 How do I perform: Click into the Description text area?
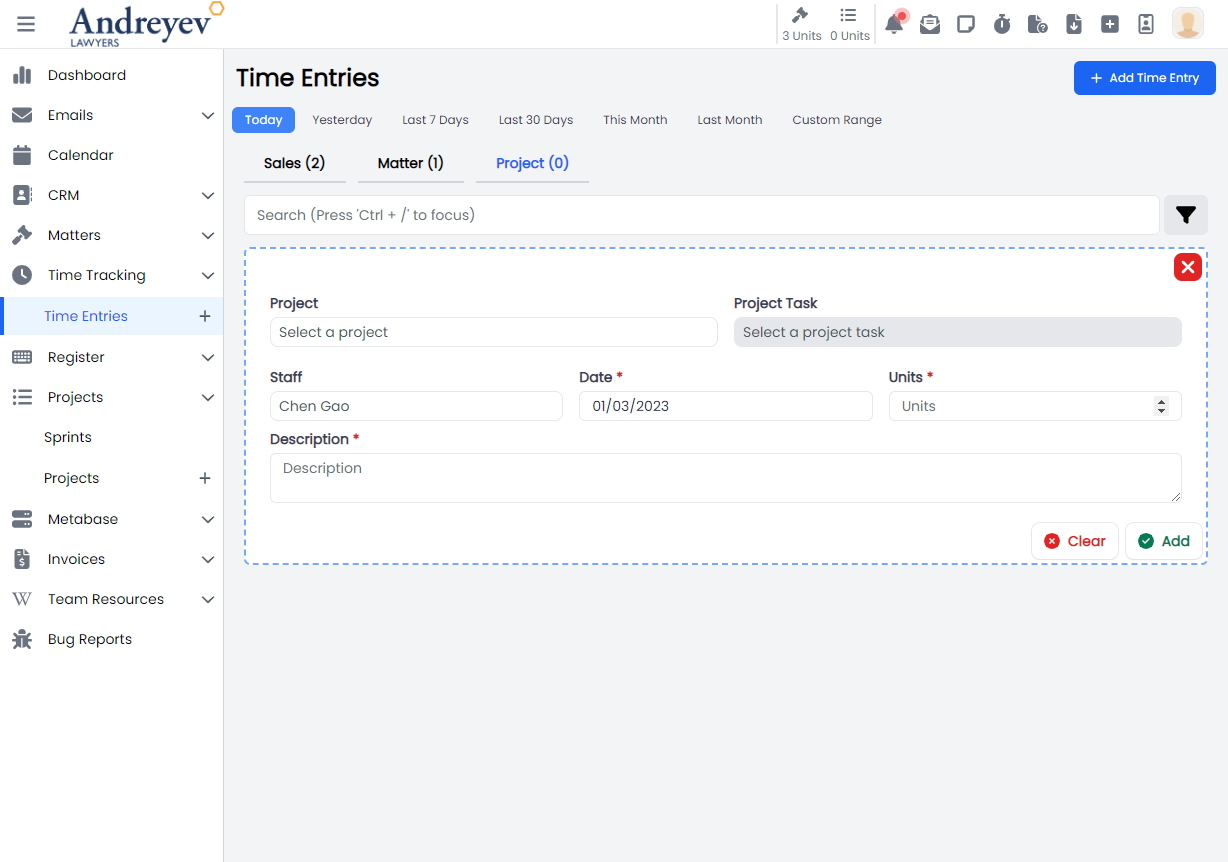tap(725, 478)
